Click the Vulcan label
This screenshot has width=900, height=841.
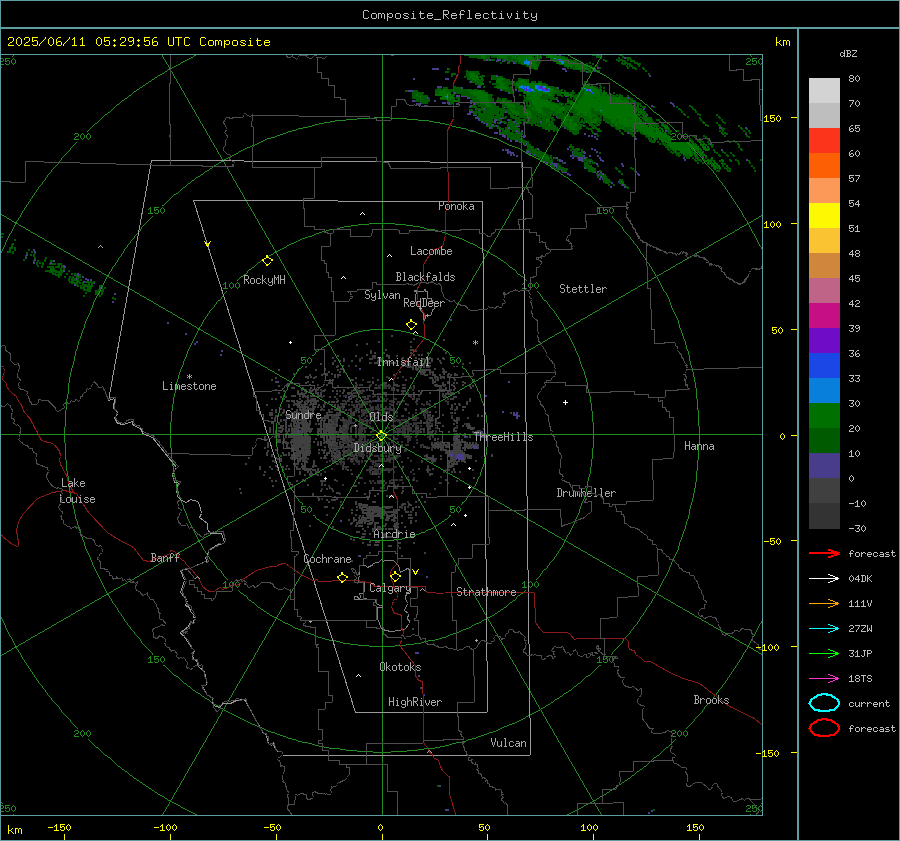coord(508,743)
